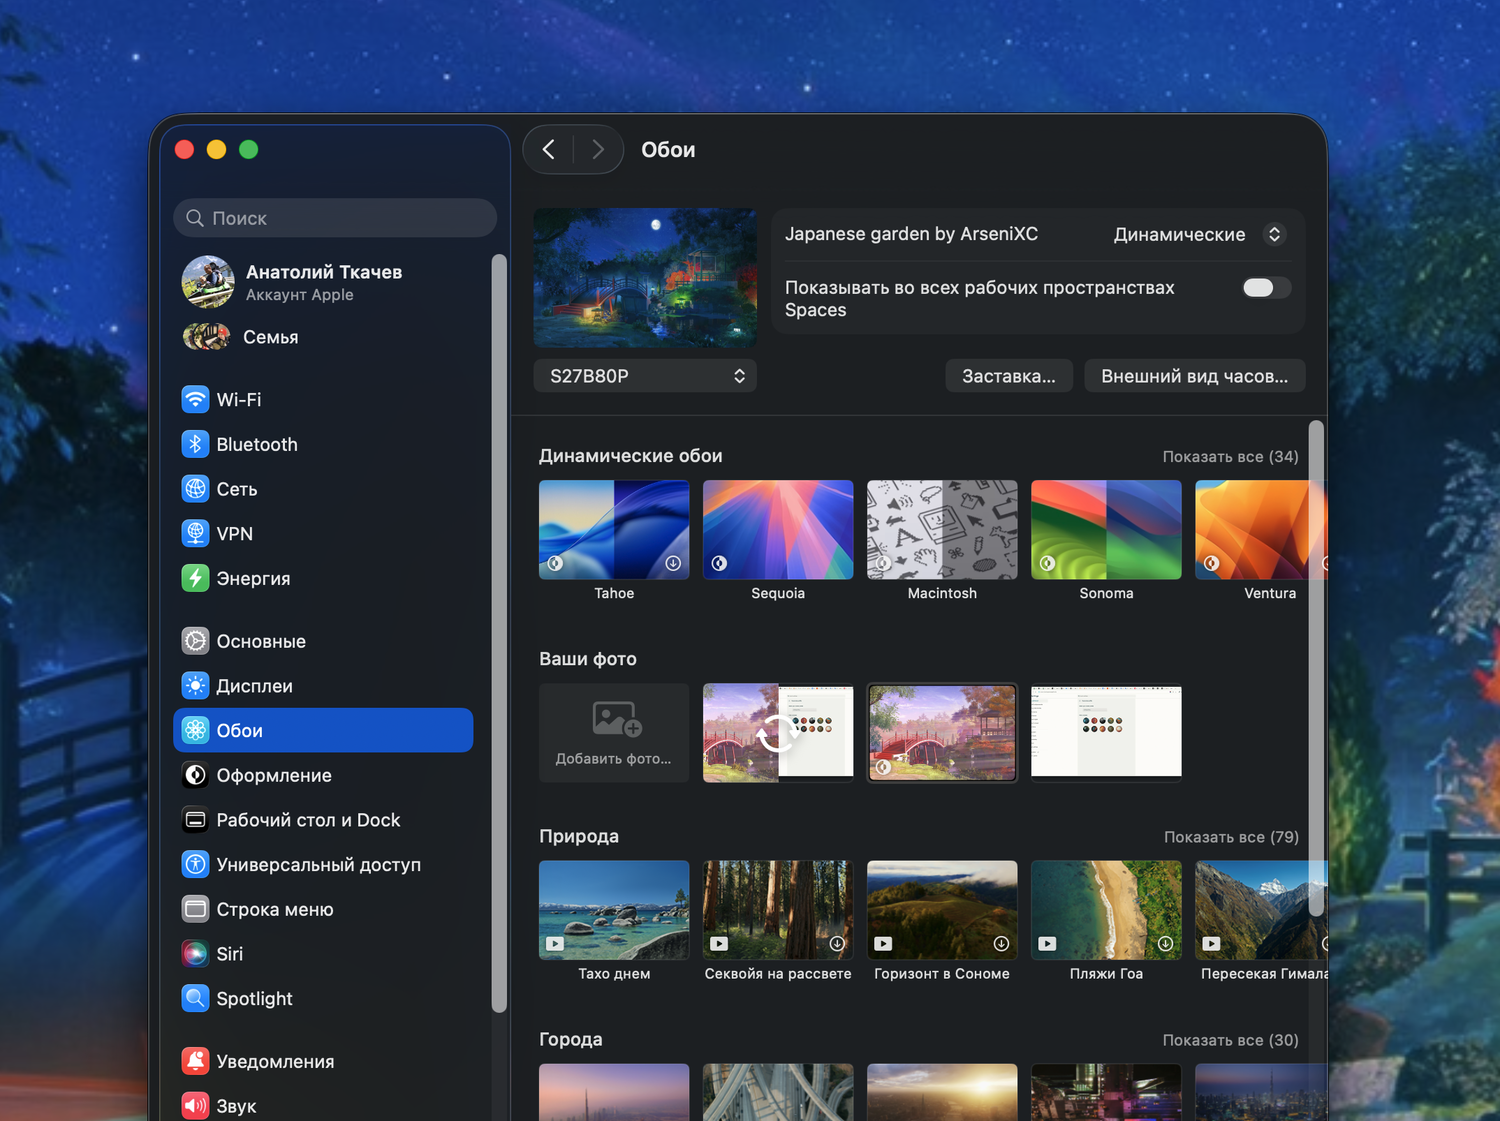1500x1121 pixels.
Task: Click the Оформление appearance icon
Action: point(195,775)
